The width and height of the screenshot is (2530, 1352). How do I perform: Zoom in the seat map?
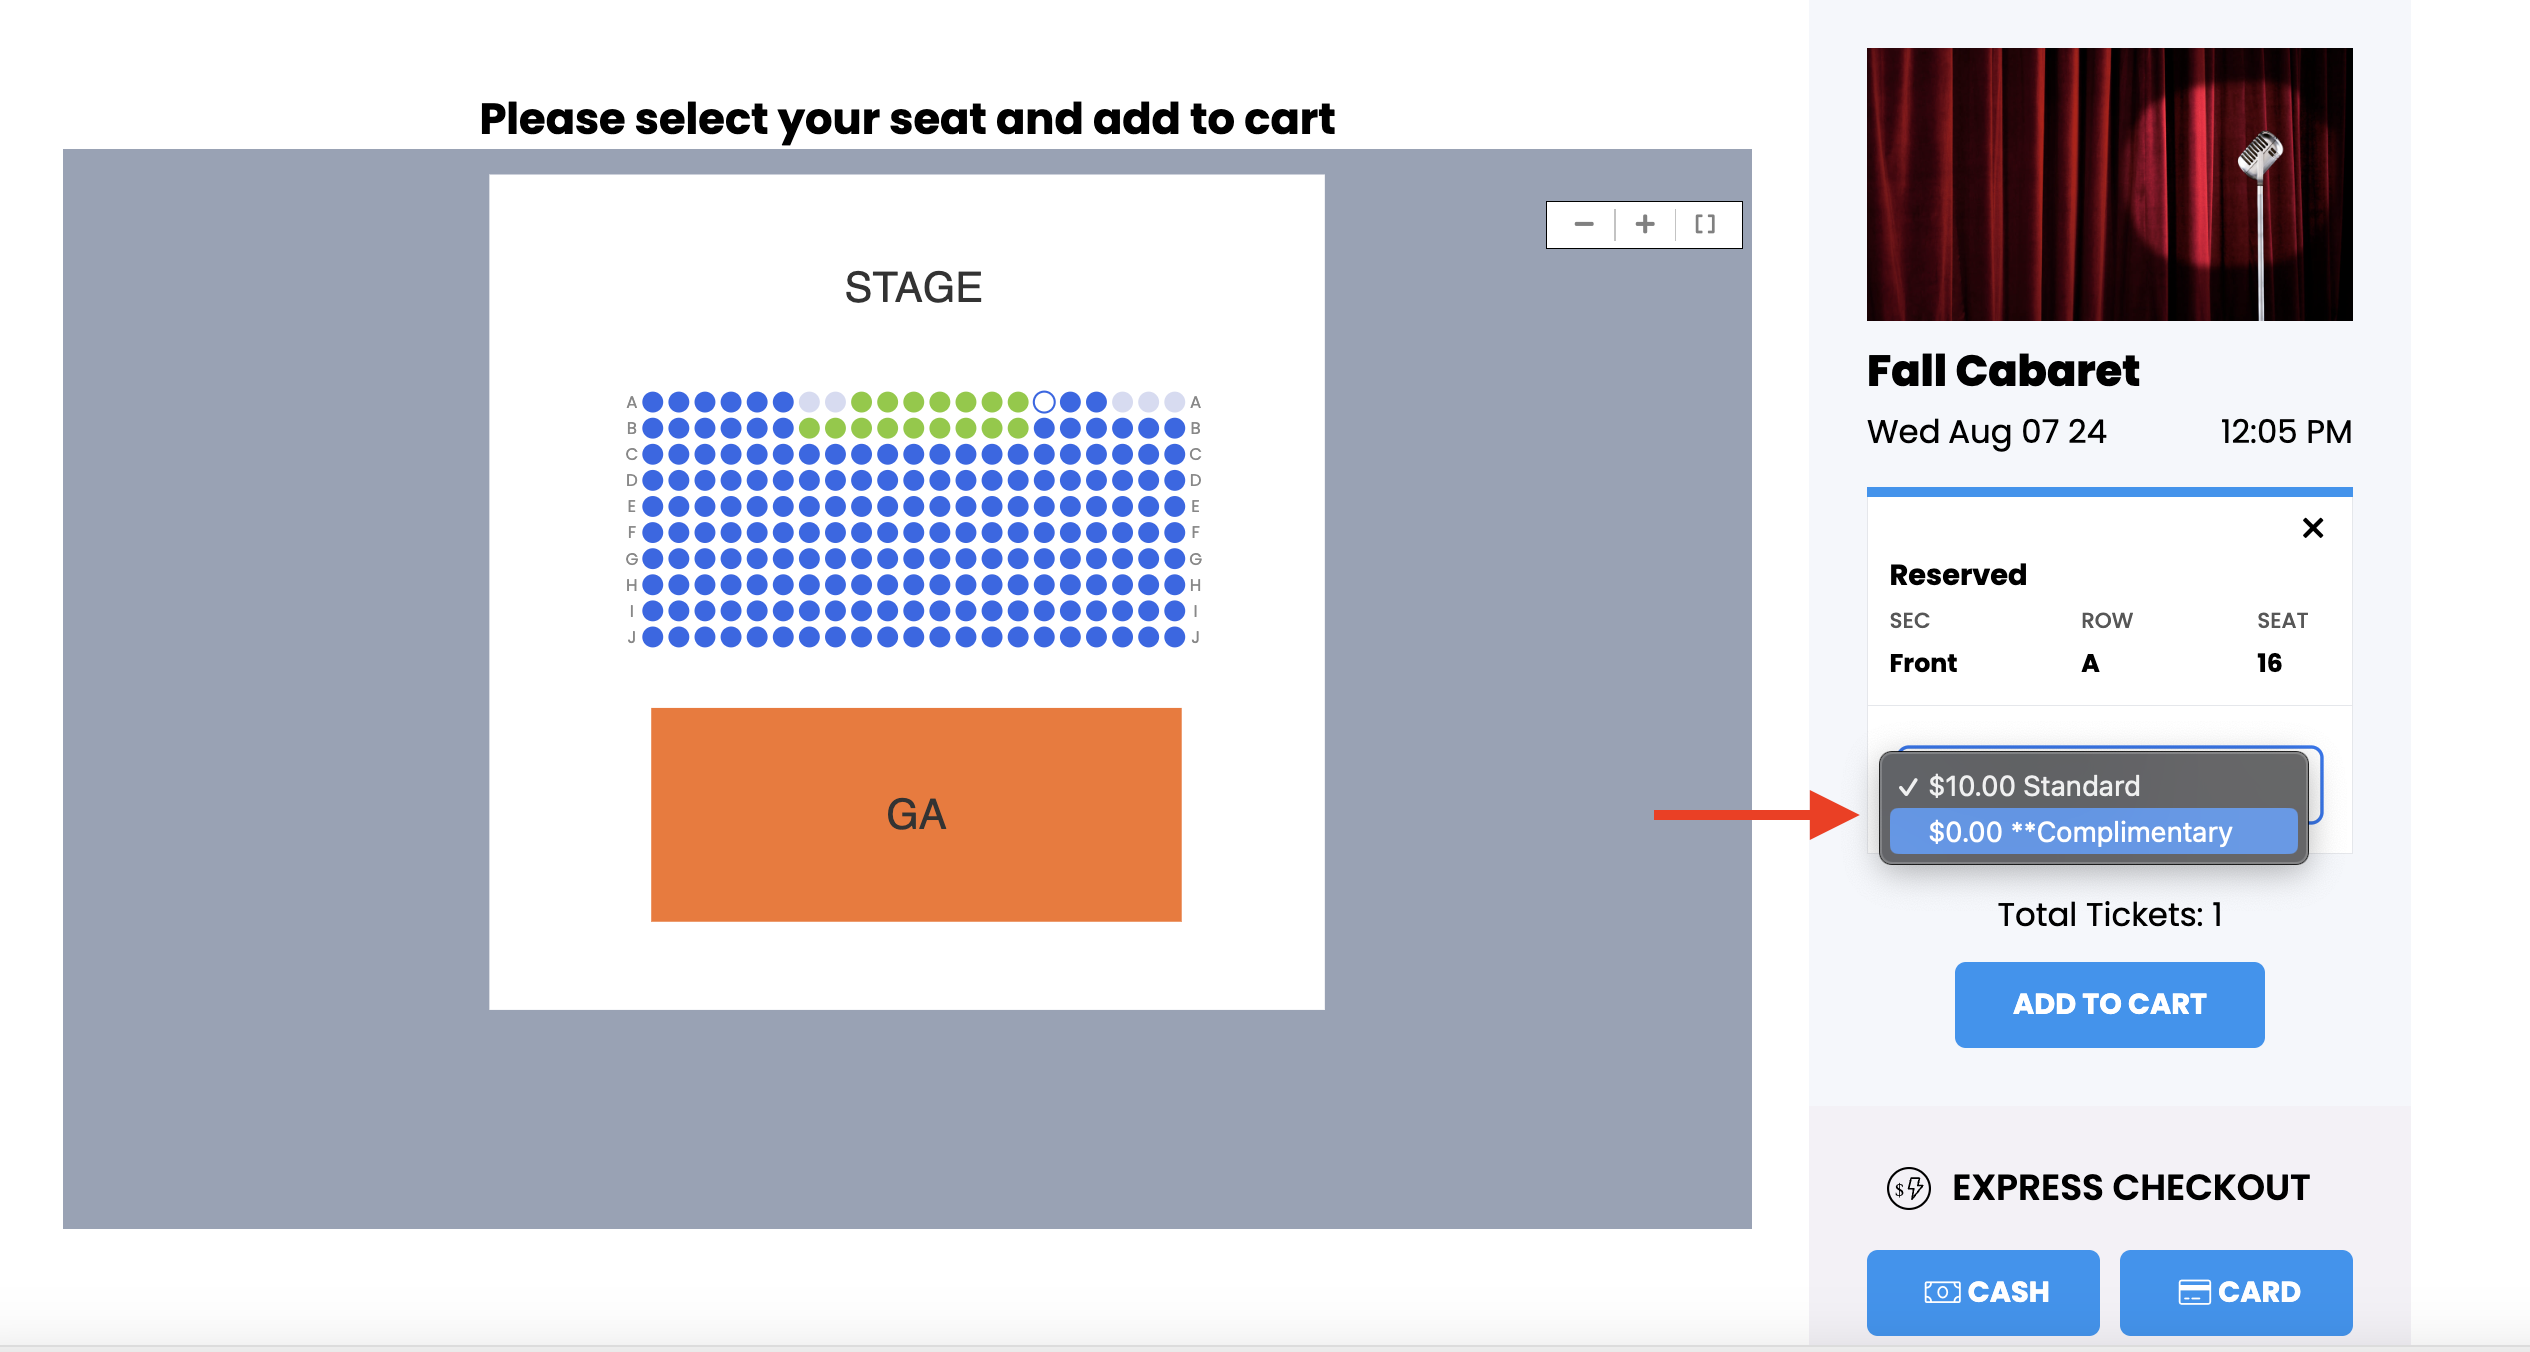(1645, 225)
